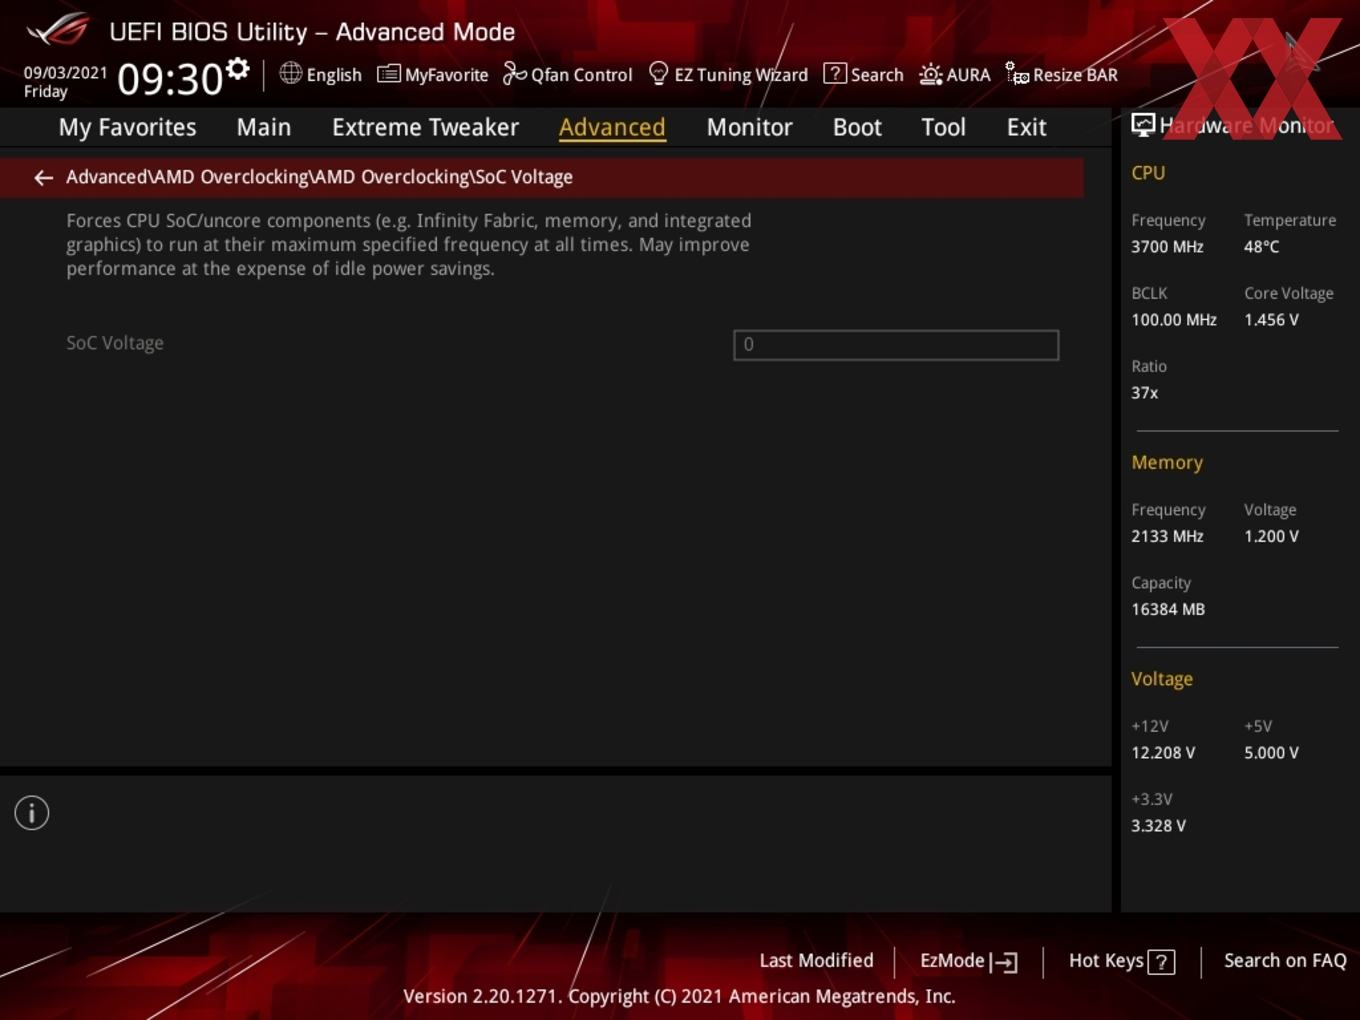Switch to the Tool tab

[943, 127]
